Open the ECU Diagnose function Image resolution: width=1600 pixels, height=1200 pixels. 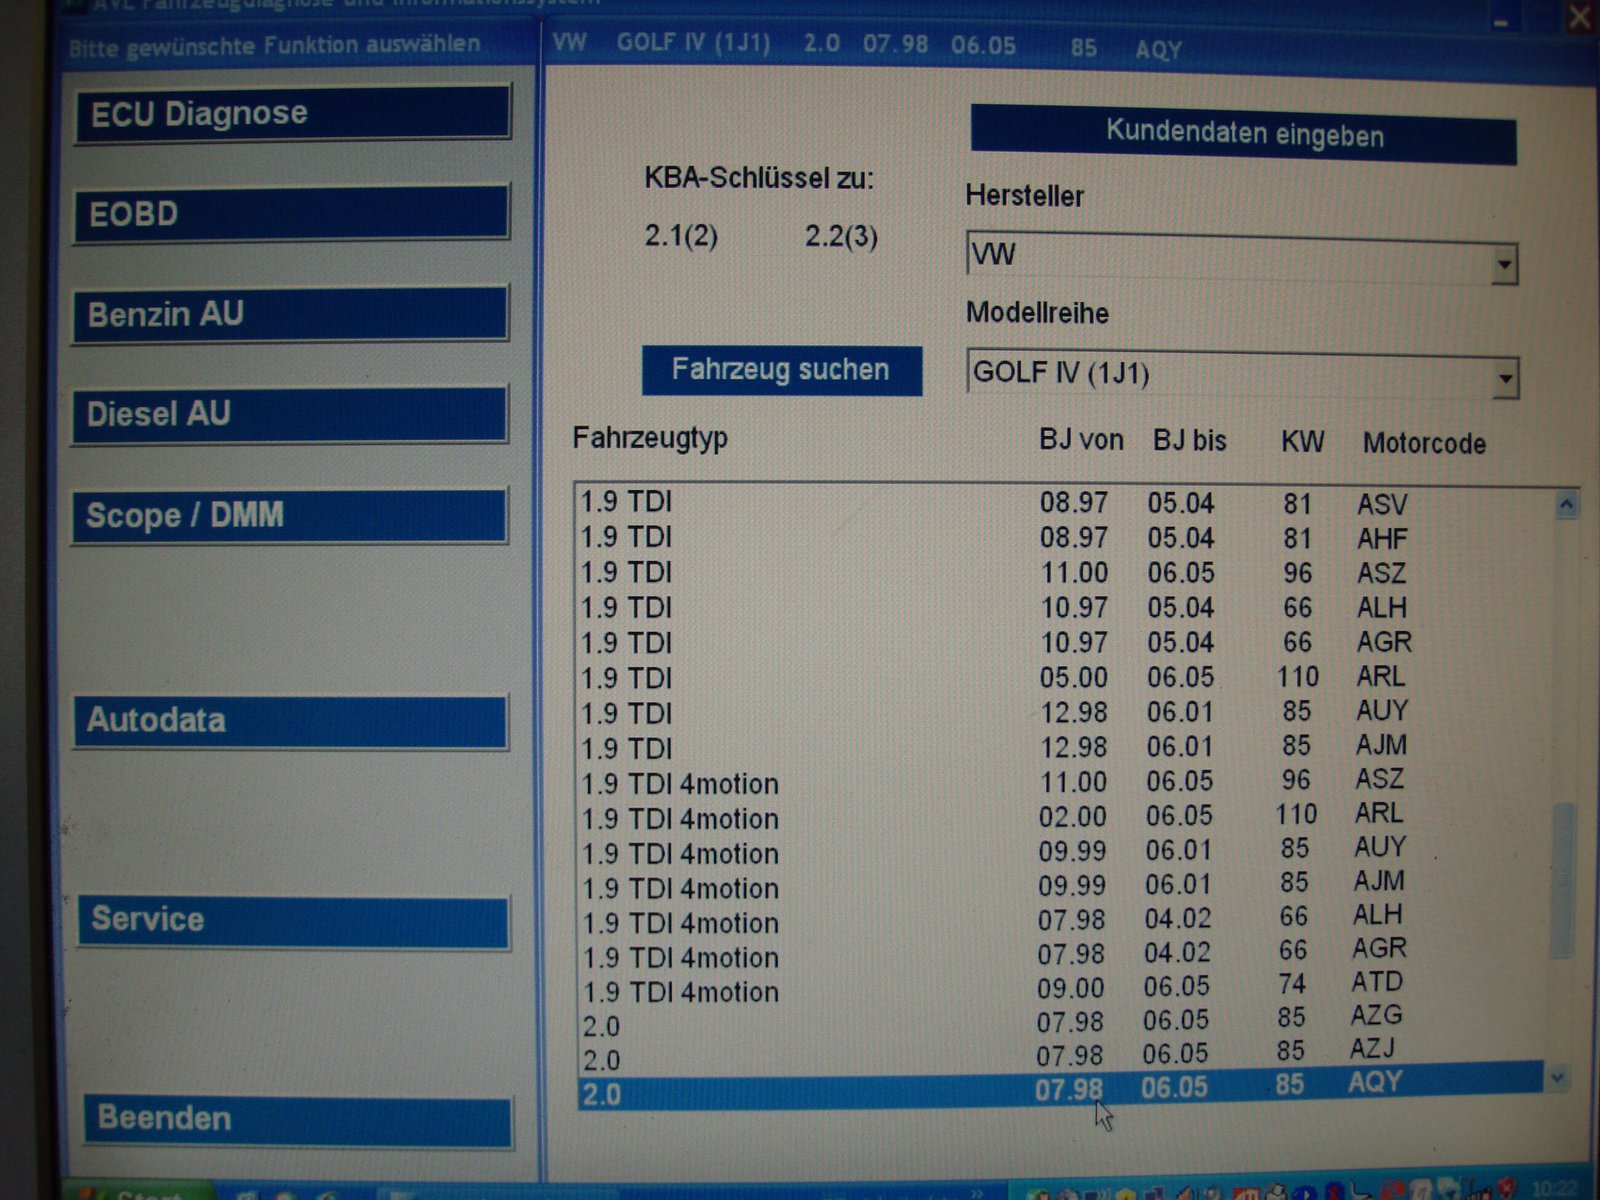[x=292, y=113]
